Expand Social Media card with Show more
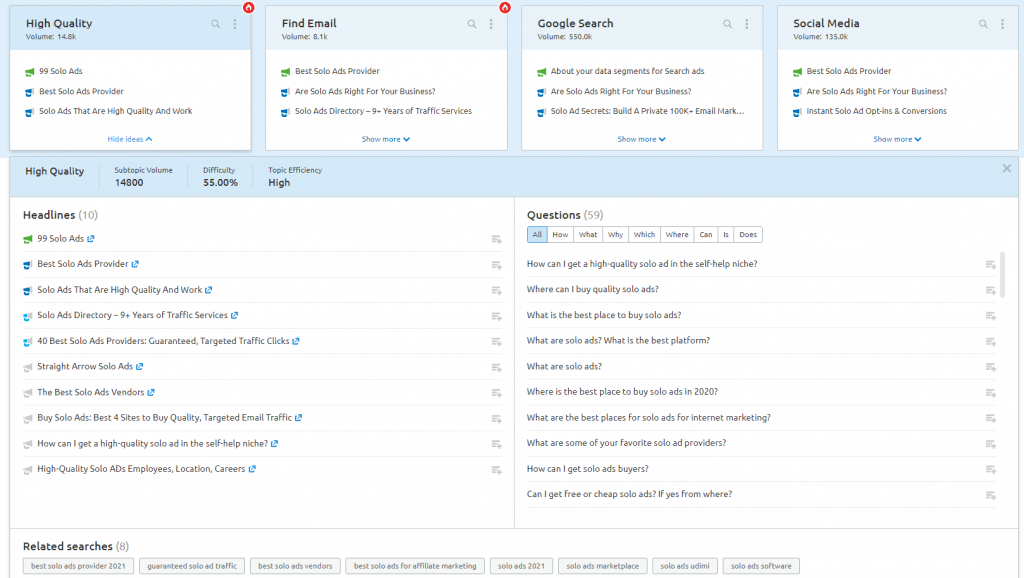 (x=897, y=139)
